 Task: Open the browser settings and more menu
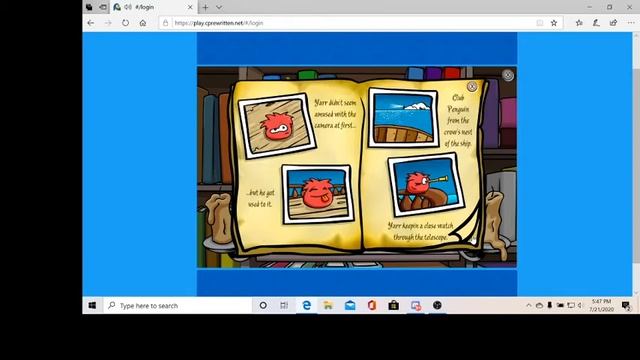631,23
